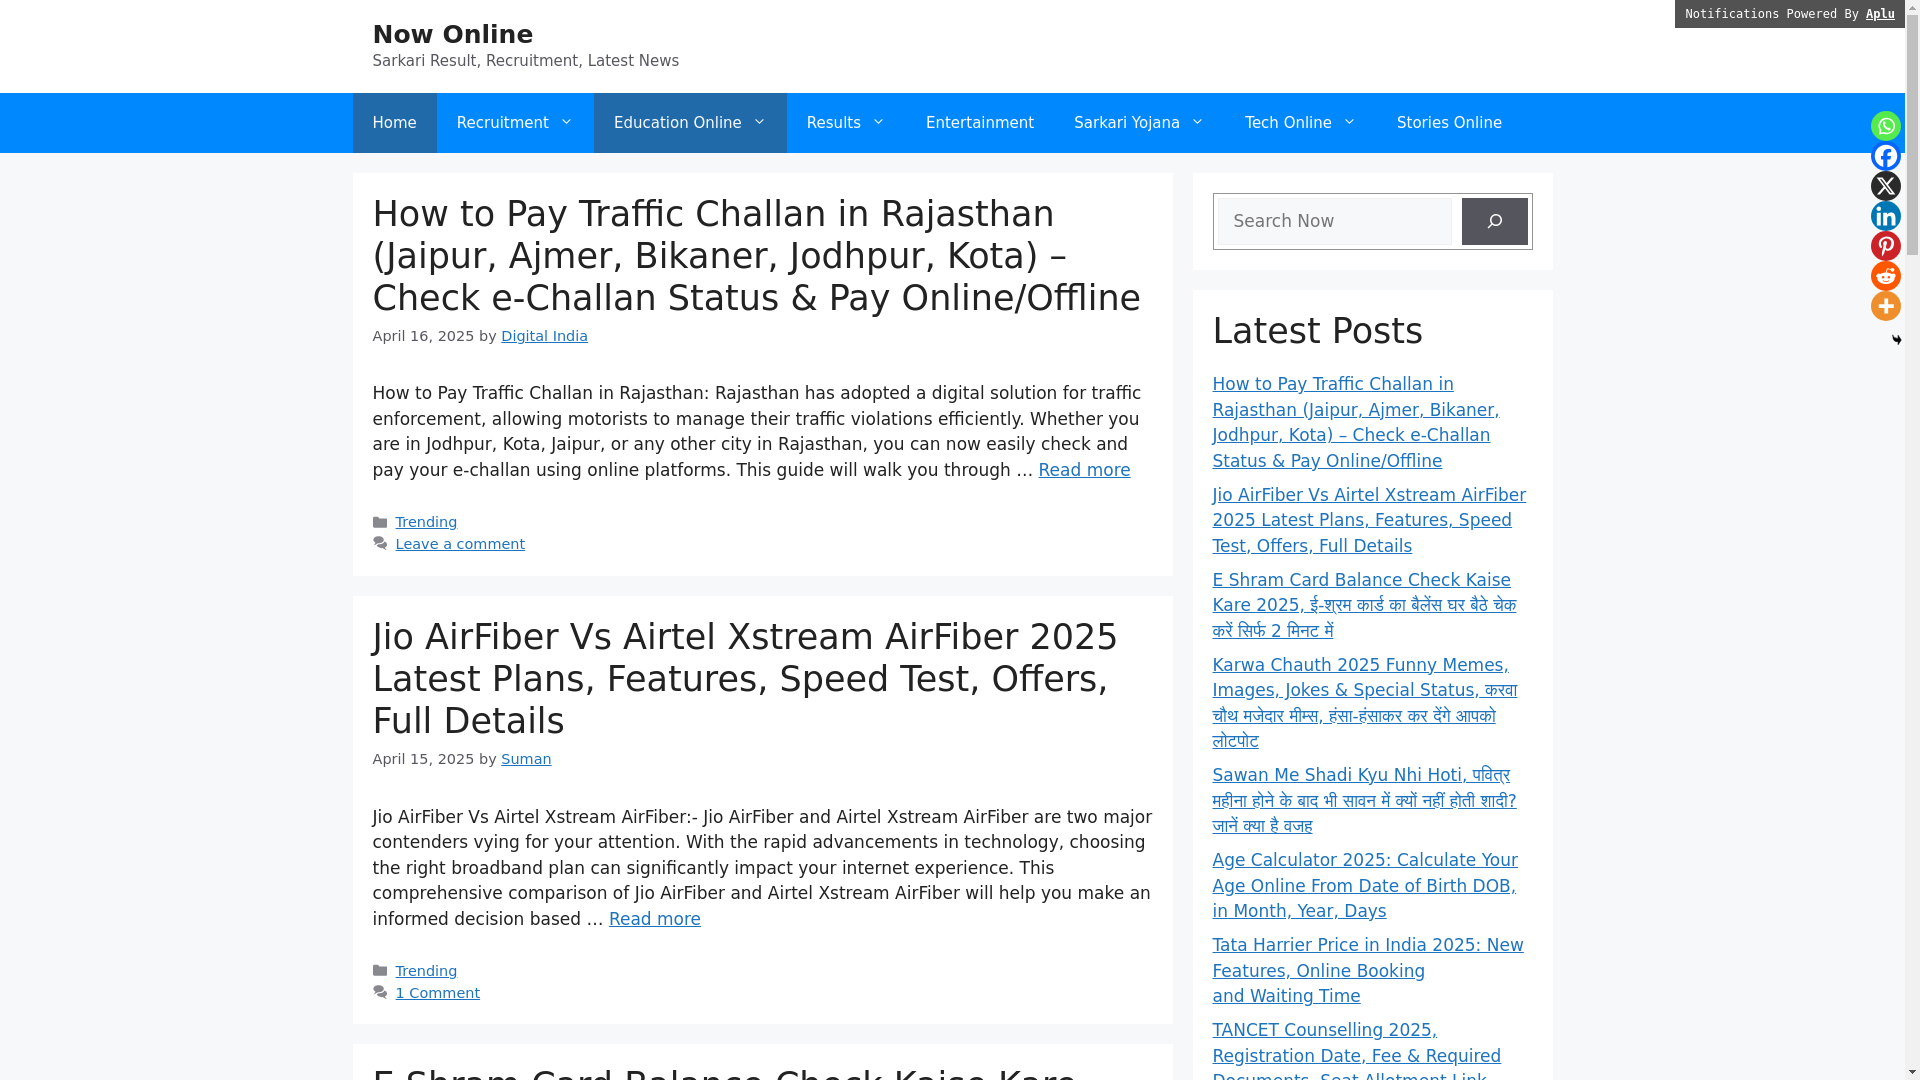Open Aplu notifications link
The height and width of the screenshot is (1080, 1920).
click(1880, 14)
